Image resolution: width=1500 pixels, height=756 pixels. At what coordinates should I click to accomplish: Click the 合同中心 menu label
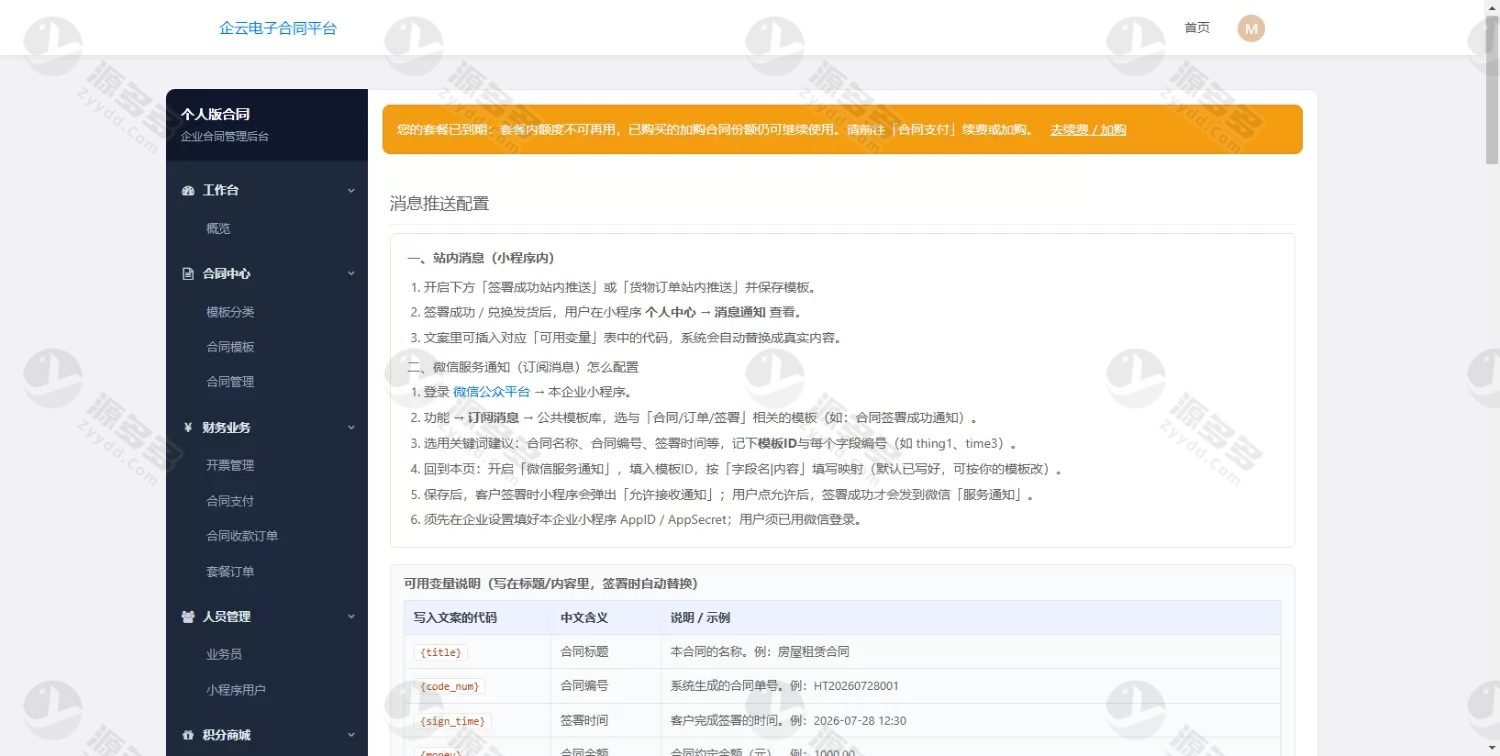click(226, 273)
